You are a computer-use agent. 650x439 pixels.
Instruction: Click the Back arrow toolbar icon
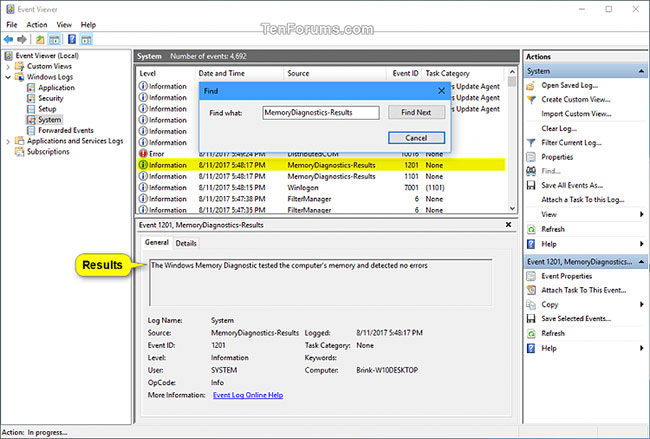8,39
